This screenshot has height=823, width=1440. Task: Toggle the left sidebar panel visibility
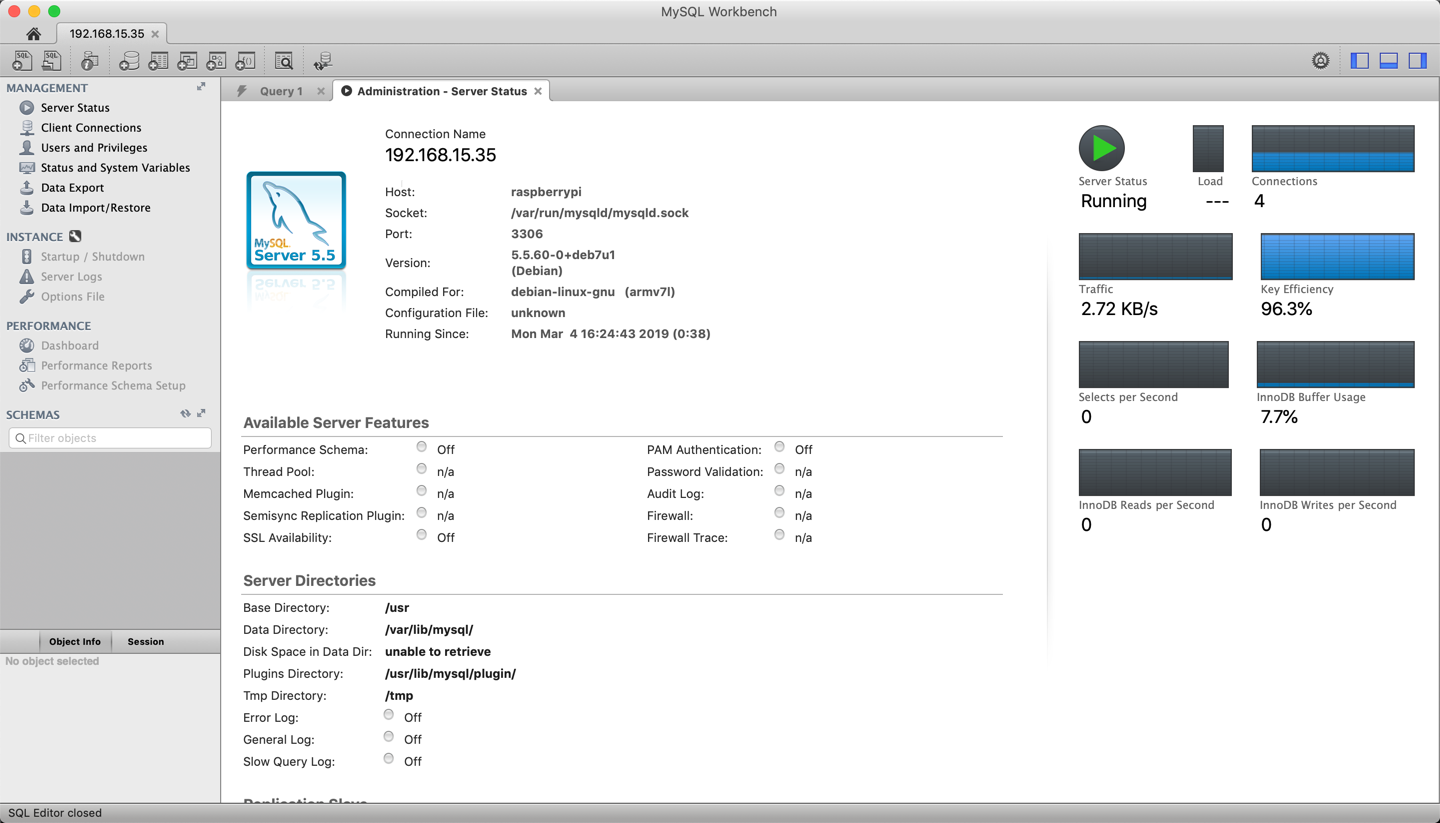pos(1359,61)
